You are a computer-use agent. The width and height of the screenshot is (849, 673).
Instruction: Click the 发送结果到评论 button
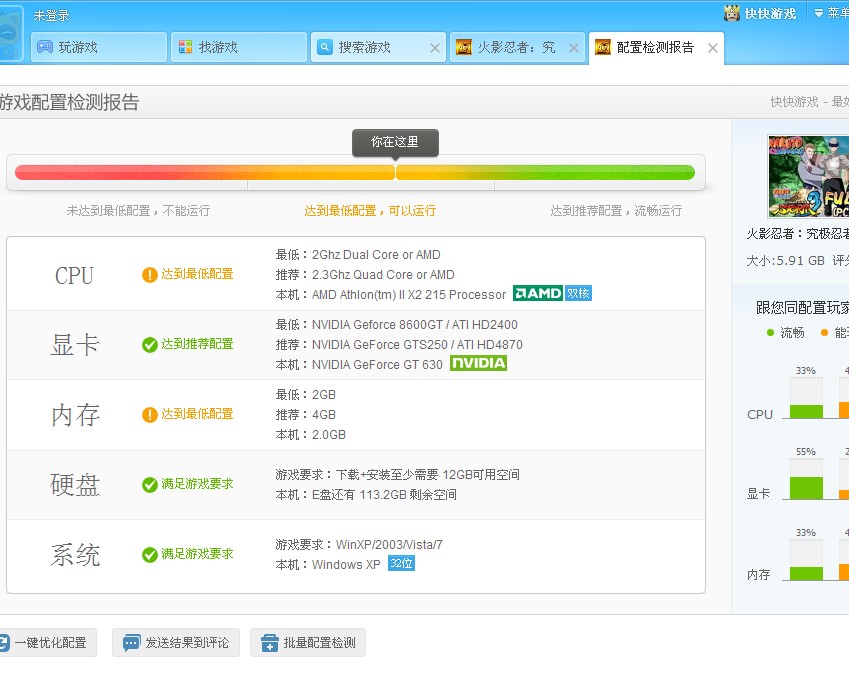[176, 643]
